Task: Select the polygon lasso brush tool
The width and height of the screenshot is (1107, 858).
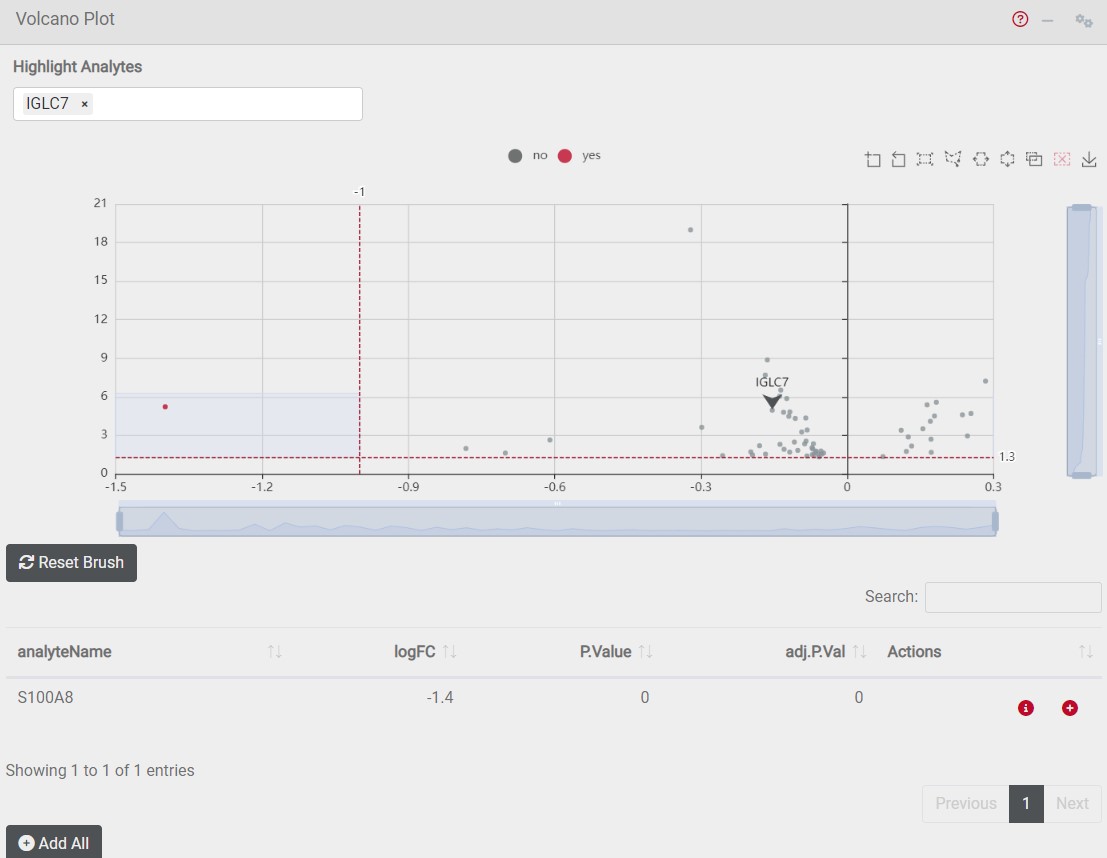Action: pyautogui.click(x=953, y=160)
